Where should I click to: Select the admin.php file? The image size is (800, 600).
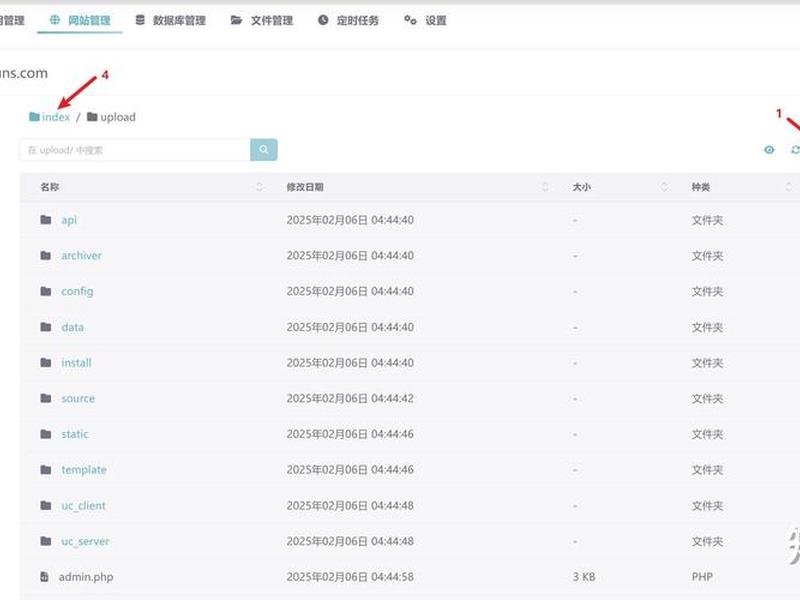[x=86, y=577]
